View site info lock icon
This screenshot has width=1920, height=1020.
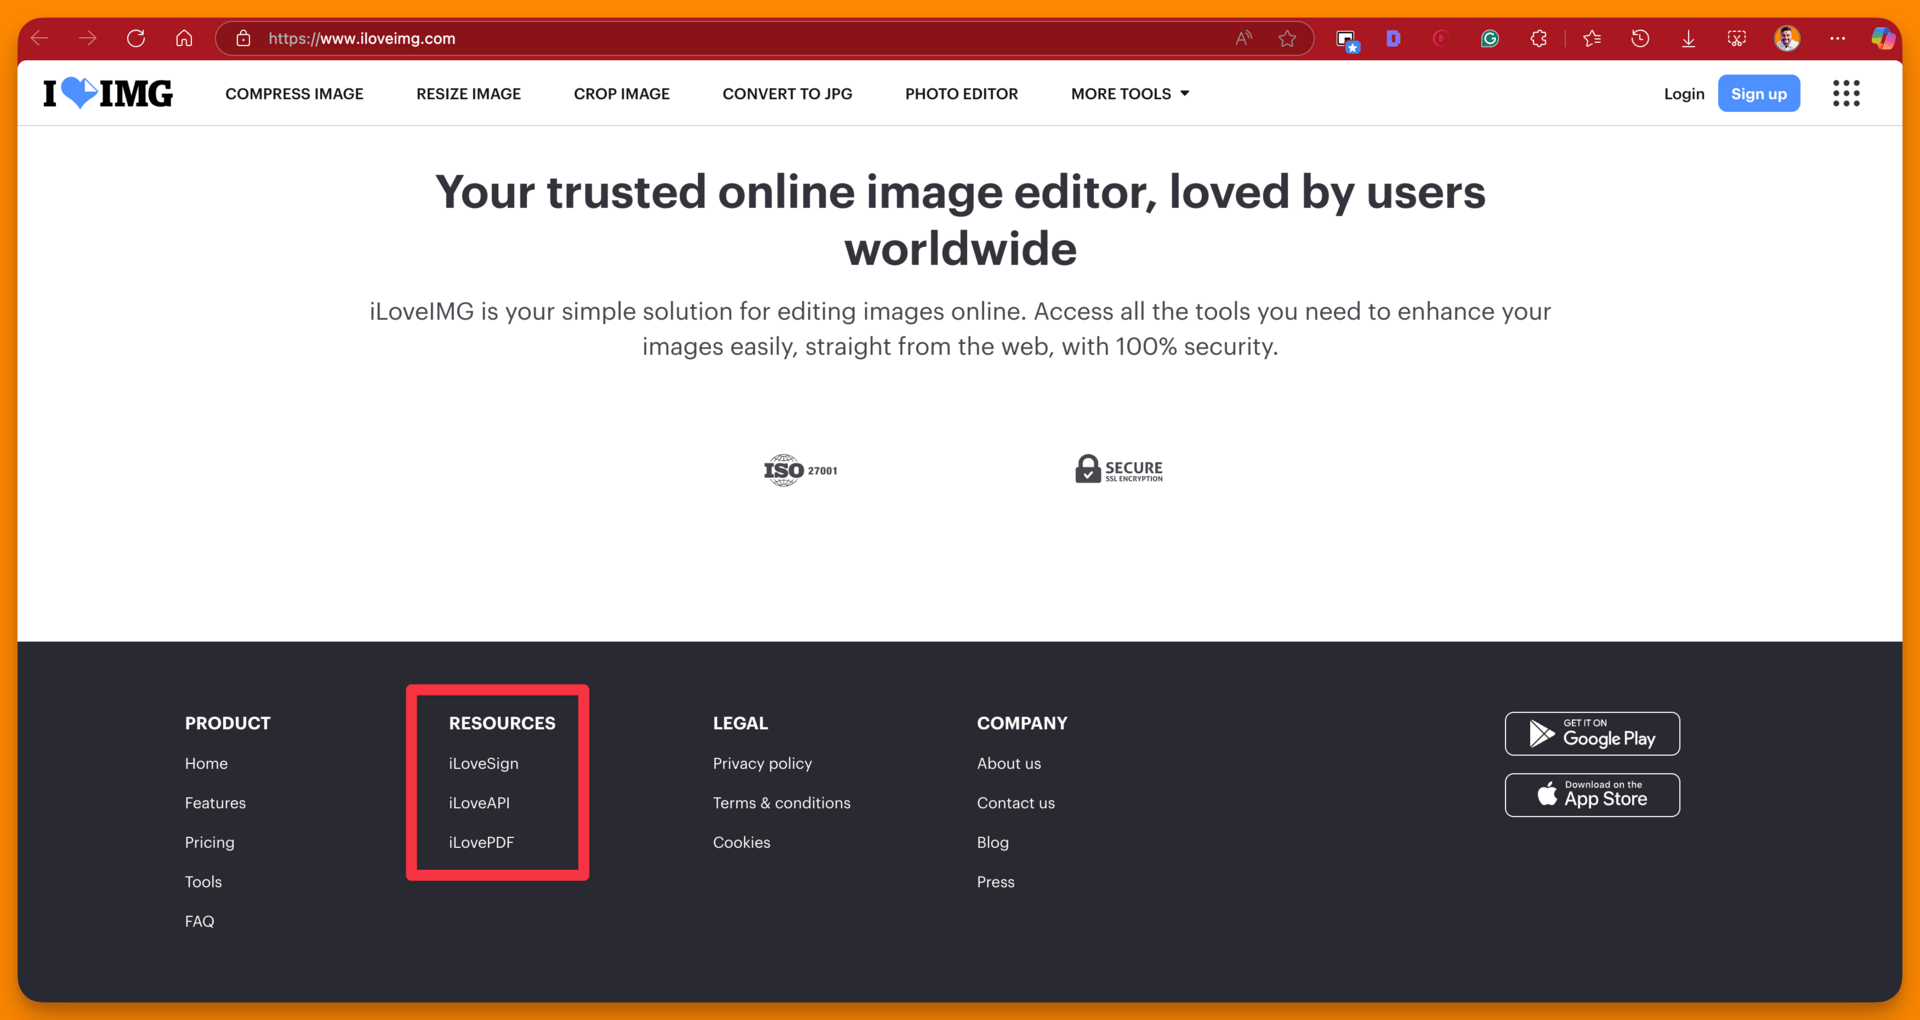click(243, 38)
